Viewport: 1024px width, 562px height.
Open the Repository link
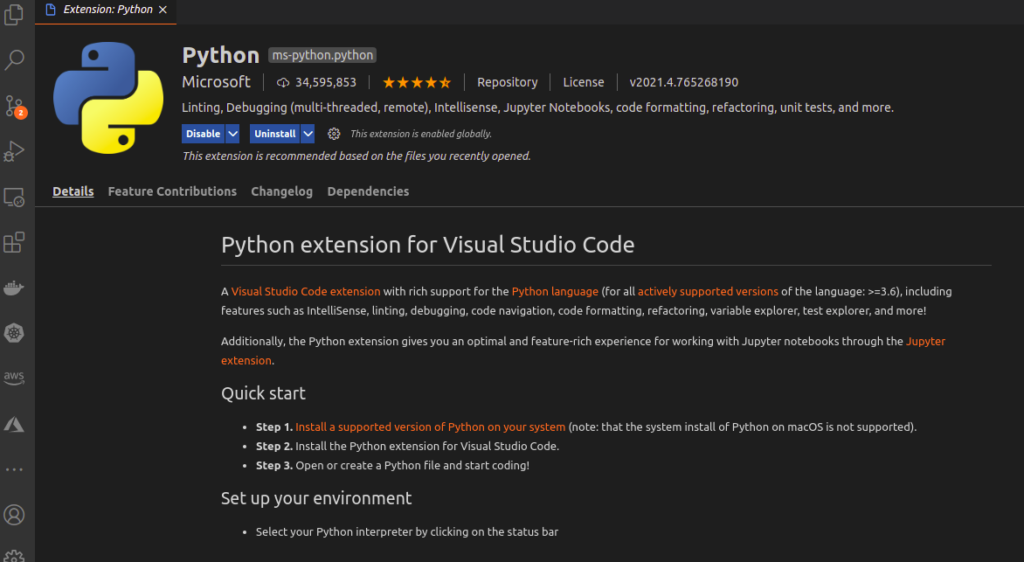click(x=507, y=82)
